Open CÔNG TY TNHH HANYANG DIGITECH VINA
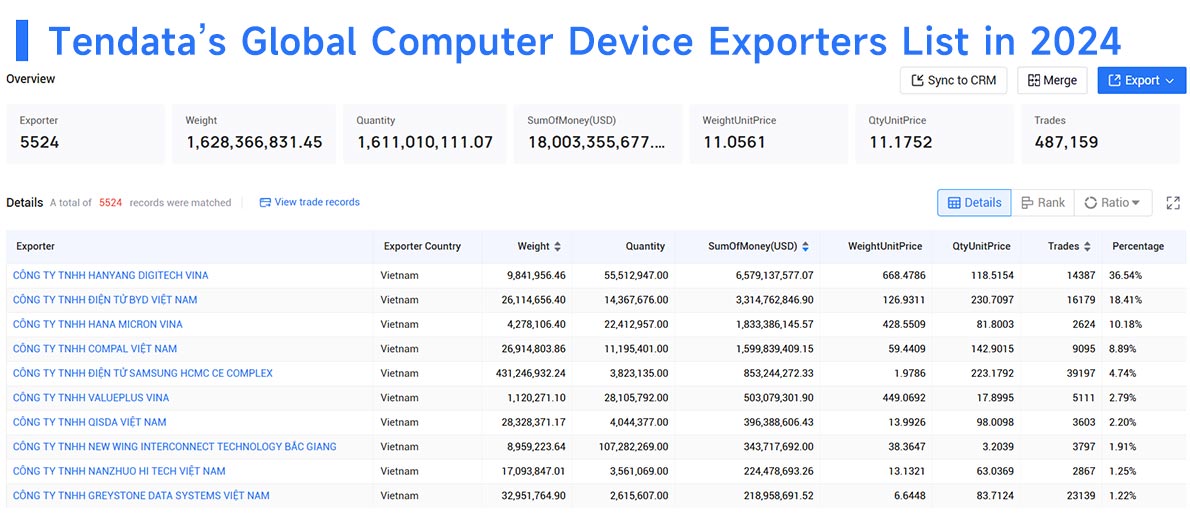 [111, 275]
